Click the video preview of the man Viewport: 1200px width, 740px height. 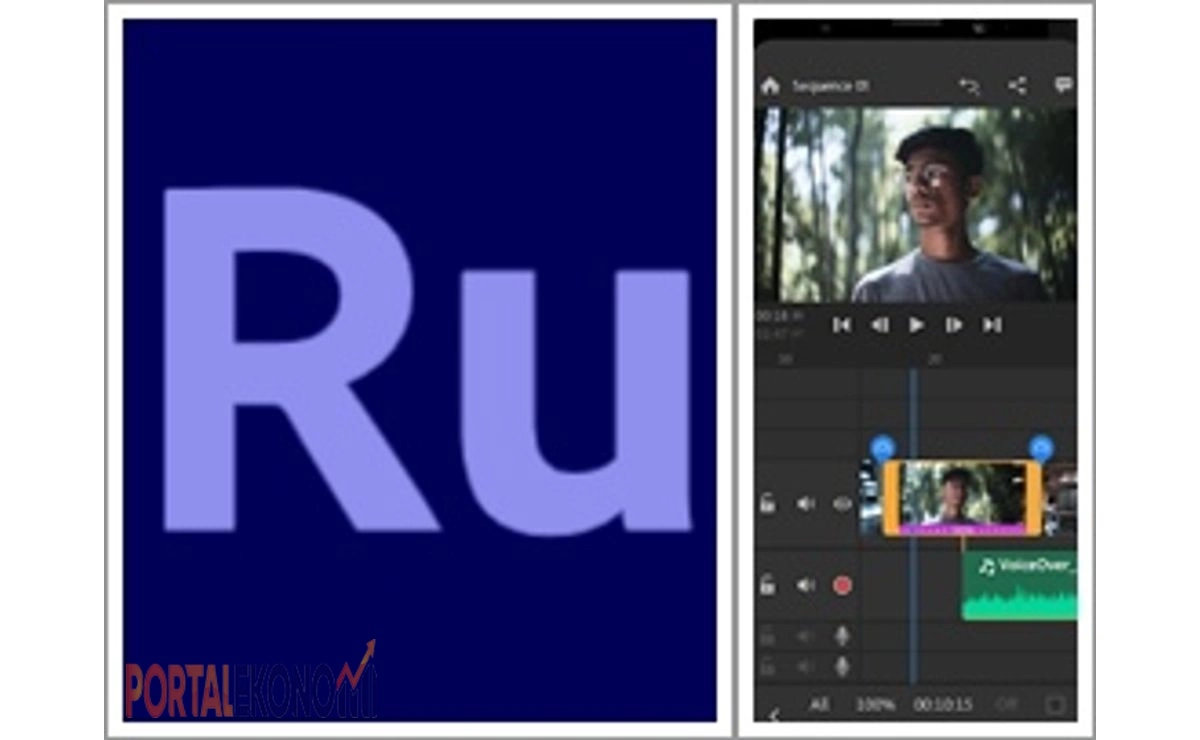[x=916, y=205]
